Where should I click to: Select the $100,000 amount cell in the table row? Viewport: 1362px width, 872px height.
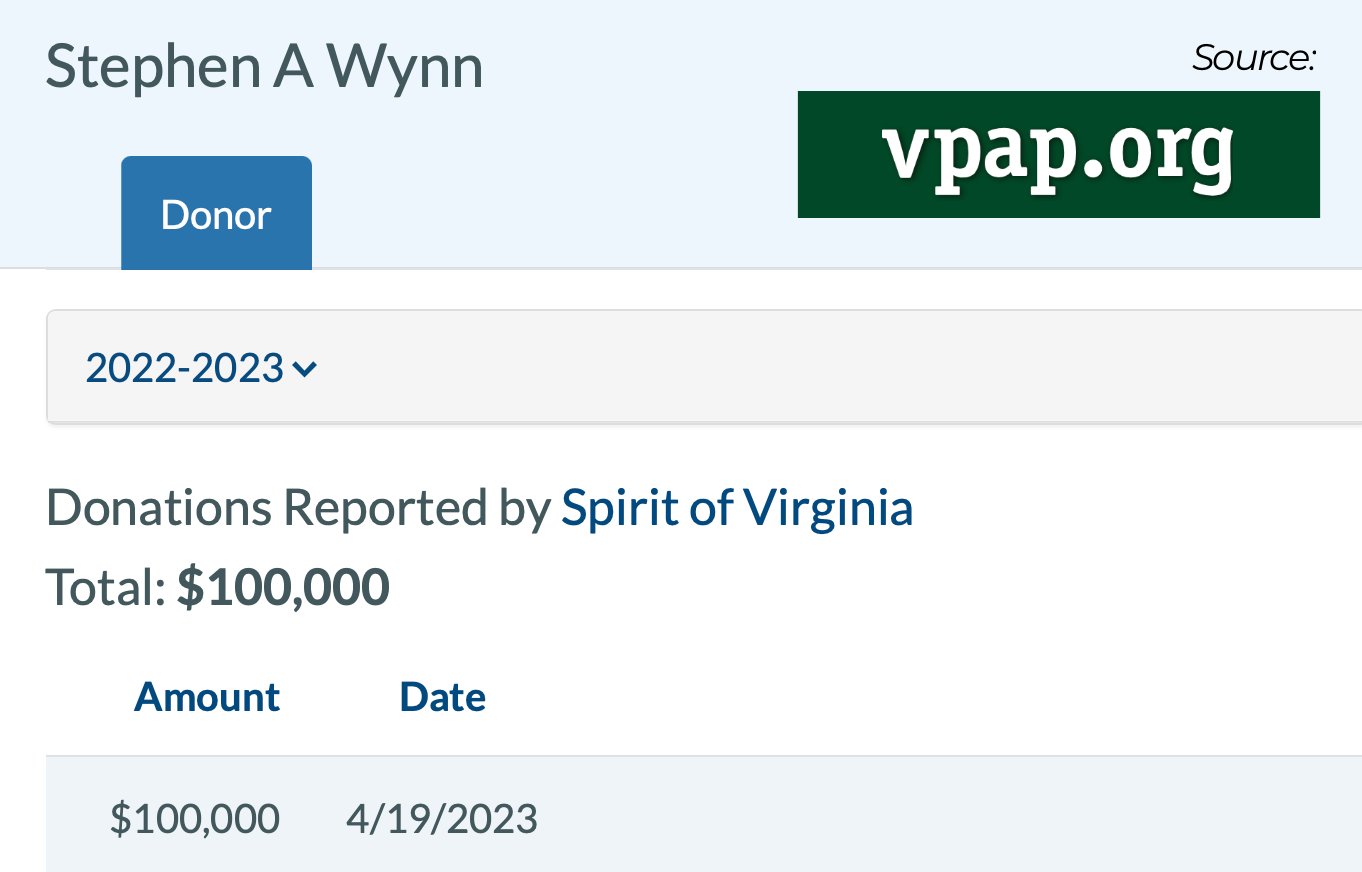coord(195,818)
